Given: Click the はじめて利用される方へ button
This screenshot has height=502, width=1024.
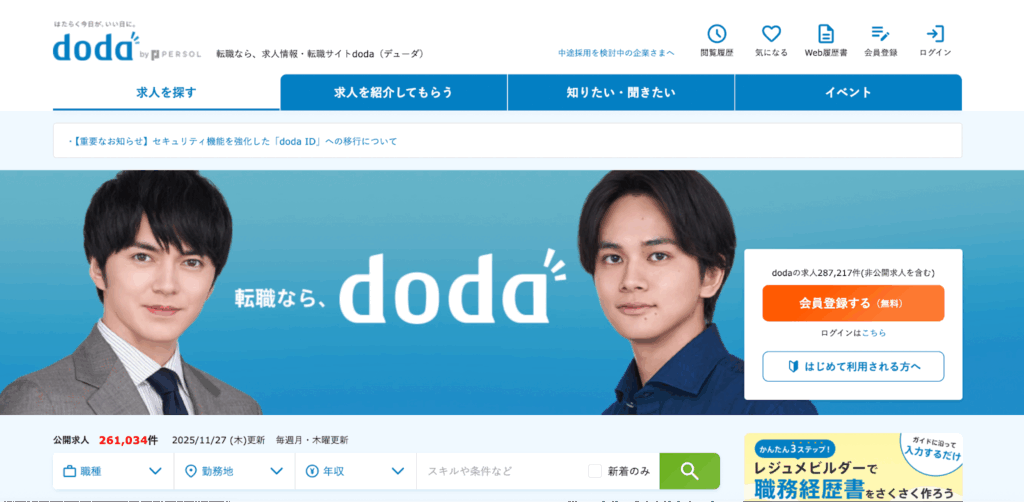Looking at the screenshot, I should coord(853,366).
